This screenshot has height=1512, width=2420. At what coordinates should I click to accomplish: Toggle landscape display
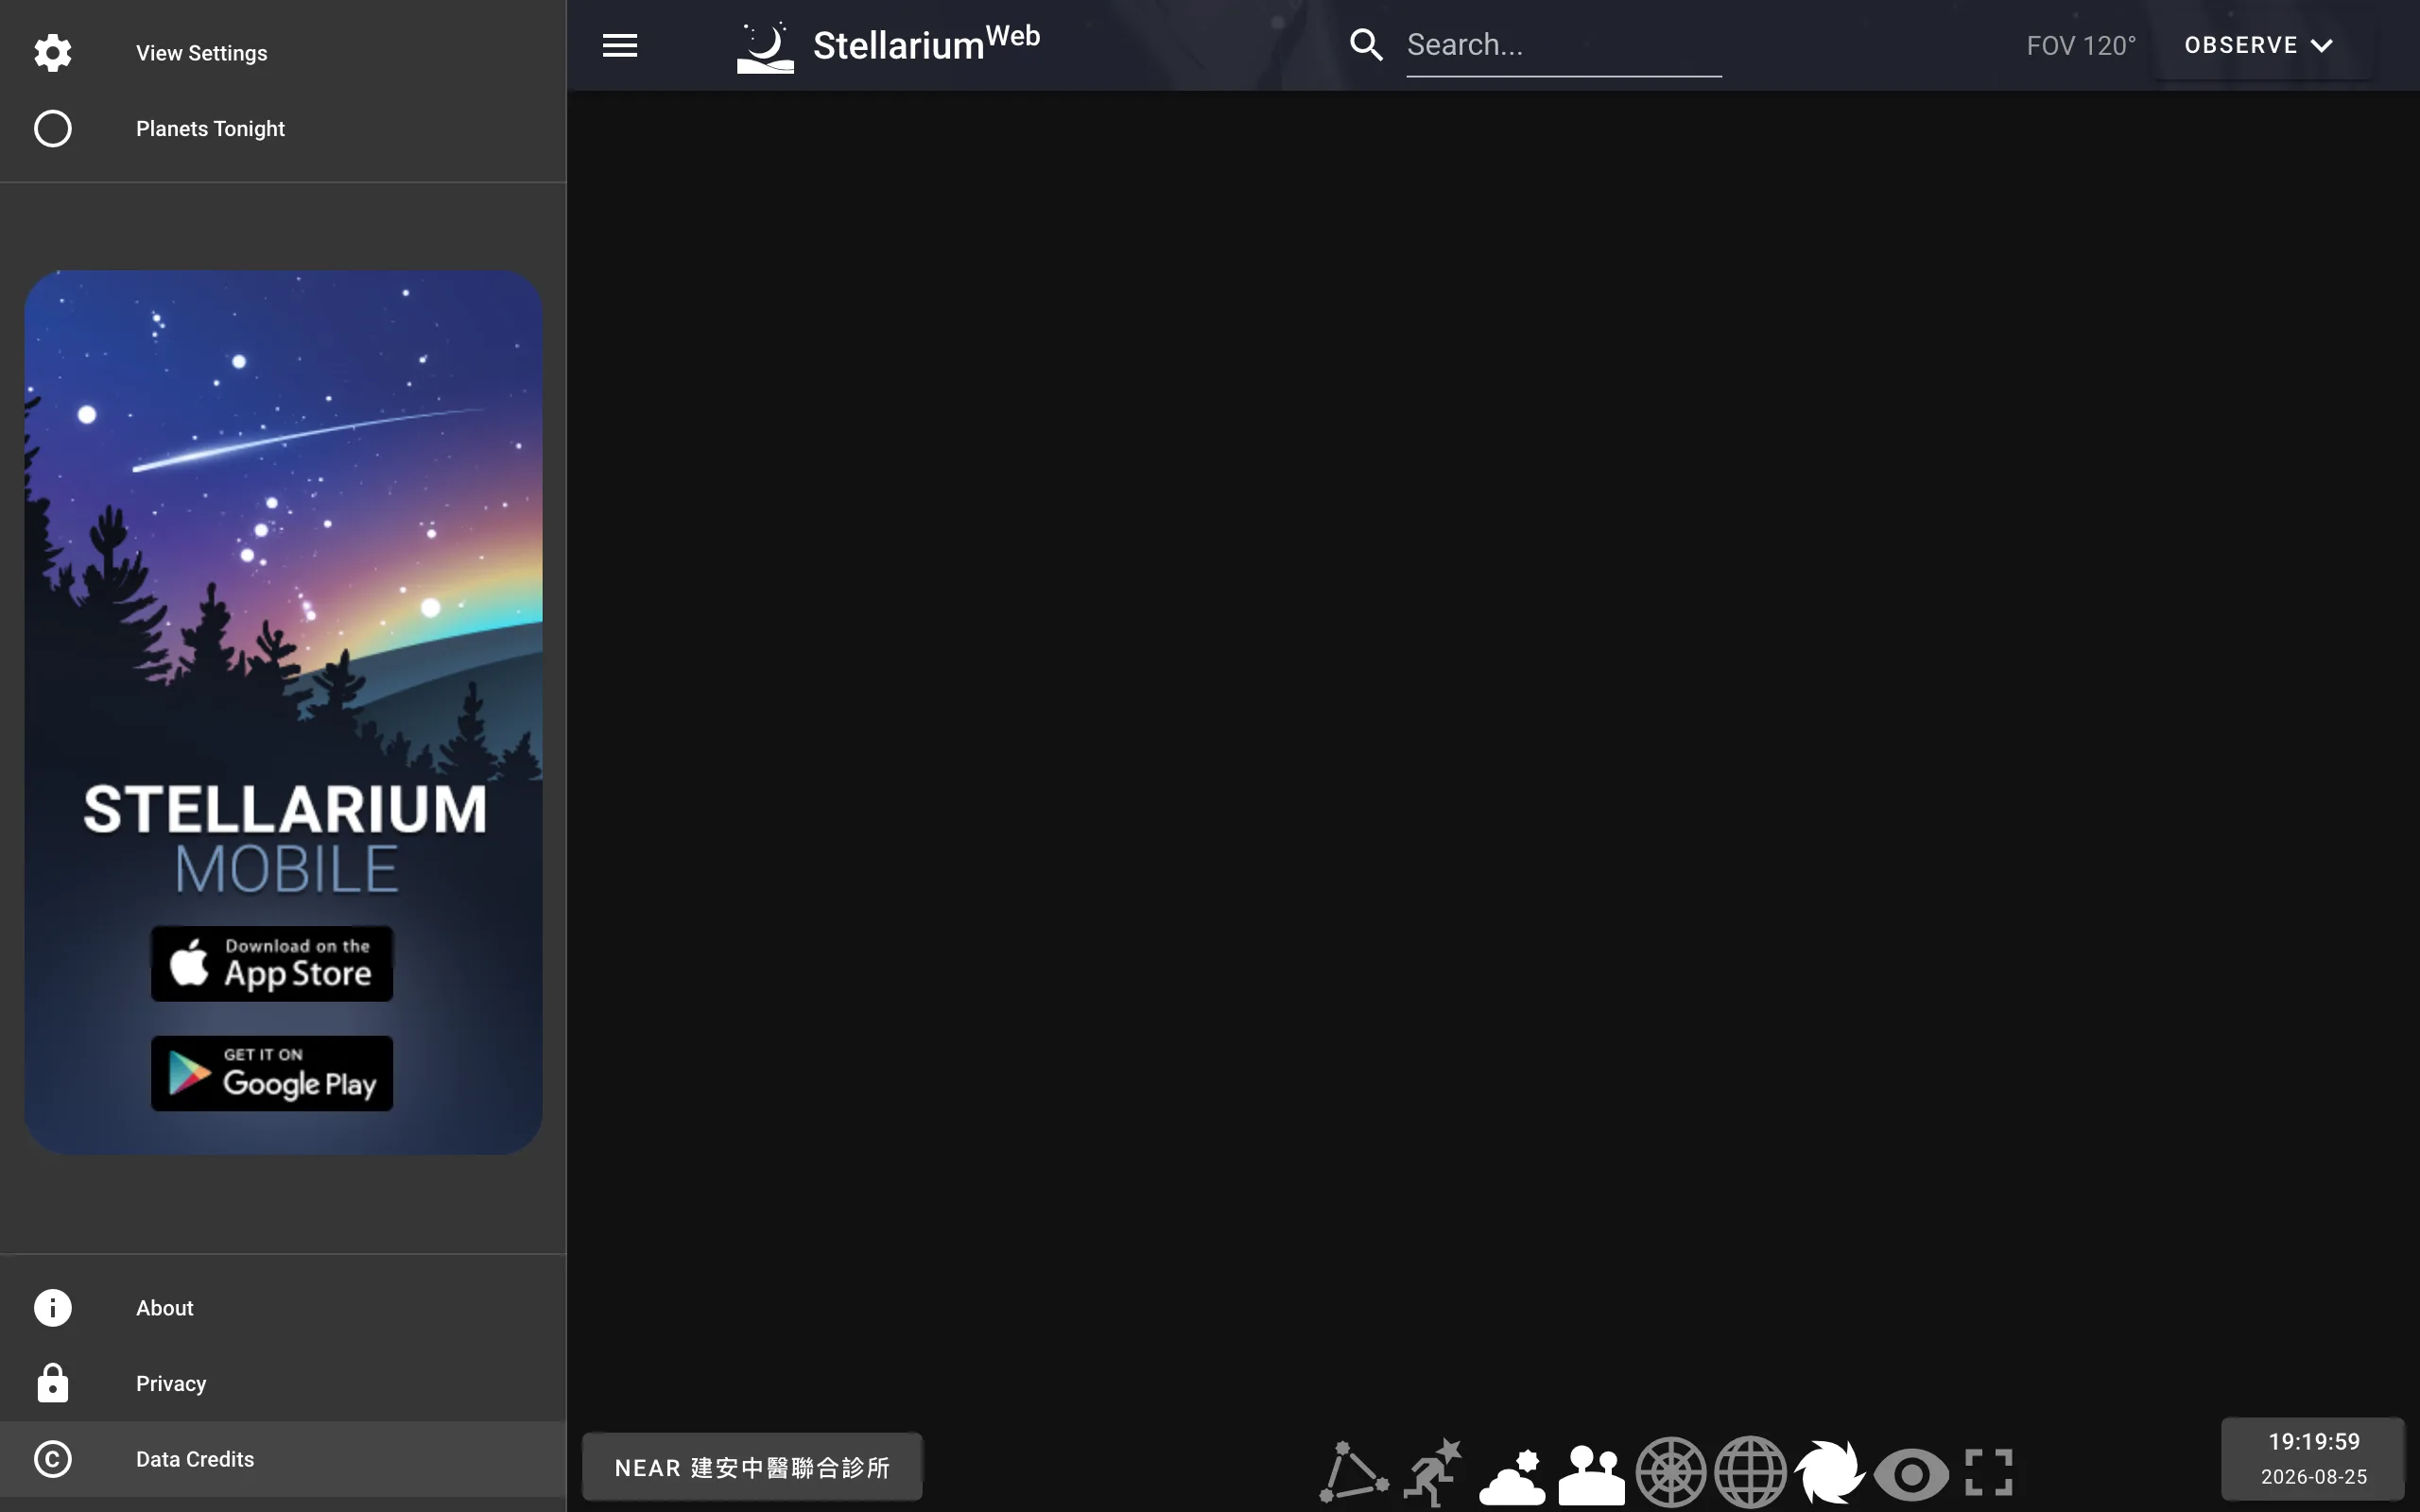tap(1592, 1474)
